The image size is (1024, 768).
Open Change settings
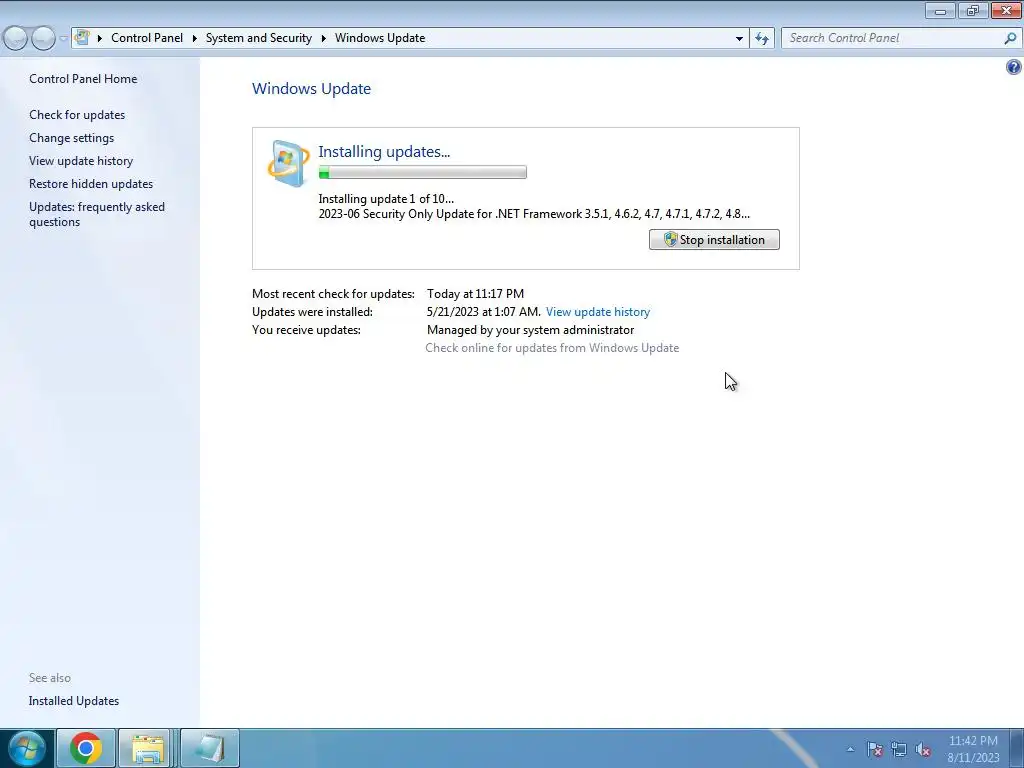tap(71, 138)
